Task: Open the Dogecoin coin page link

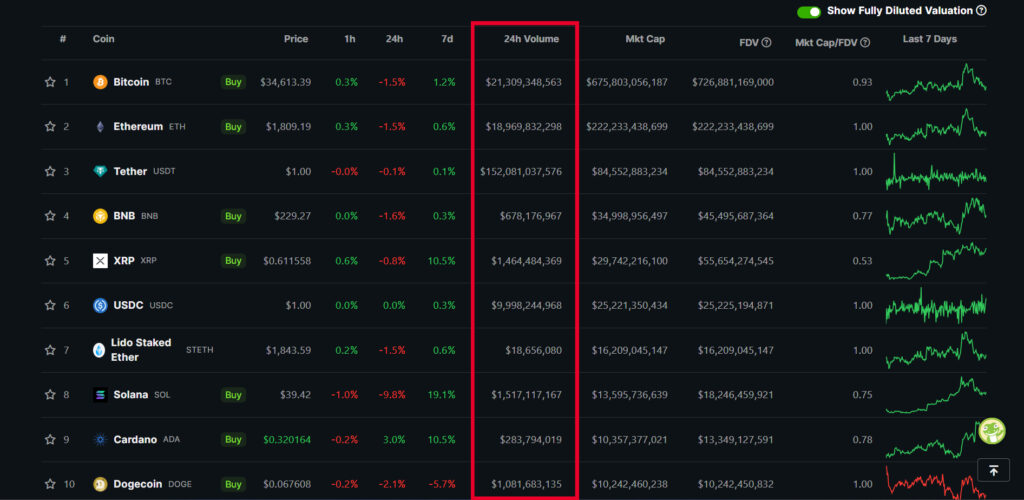Action: click(x=138, y=484)
